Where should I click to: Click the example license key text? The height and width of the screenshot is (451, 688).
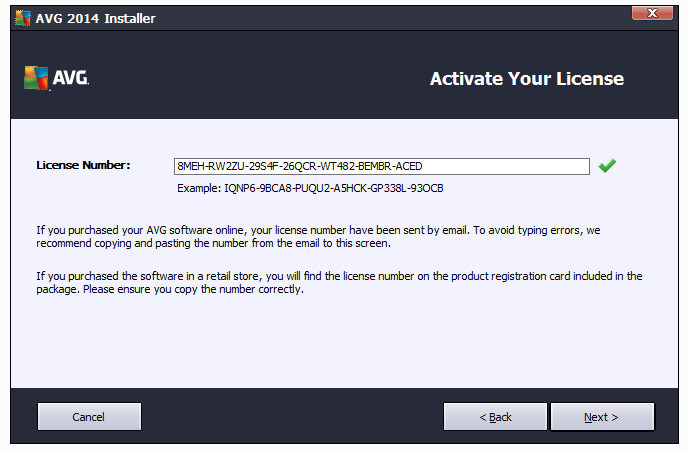point(310,188)
